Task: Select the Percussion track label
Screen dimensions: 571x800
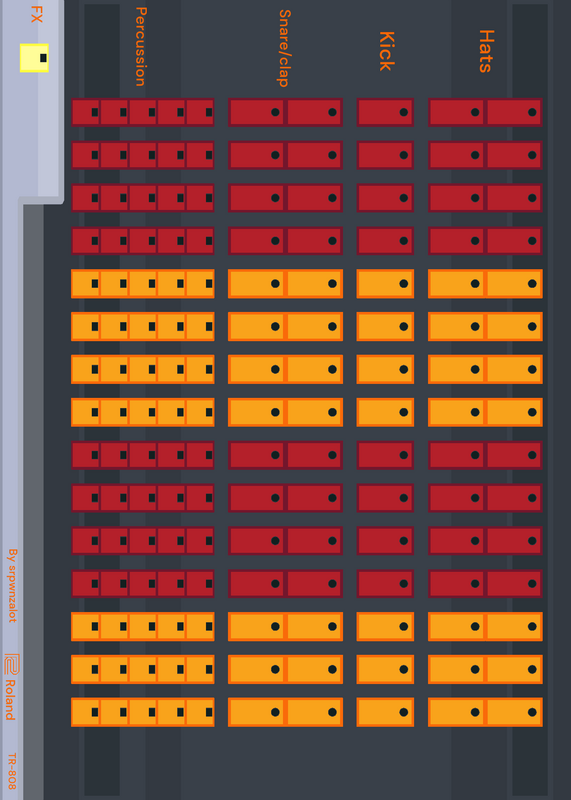Action: pyautogui.click(x=141, y=46)
